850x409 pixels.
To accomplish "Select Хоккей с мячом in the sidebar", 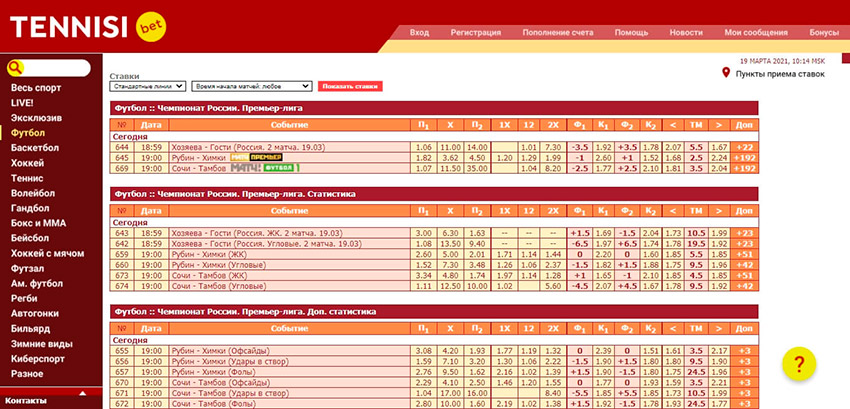I will pos(47,253).
